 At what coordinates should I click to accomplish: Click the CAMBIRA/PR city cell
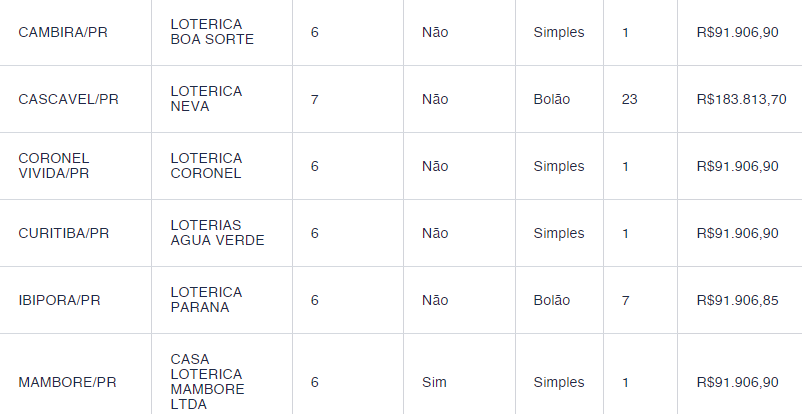pyautogui.click(x=63, y=32)
